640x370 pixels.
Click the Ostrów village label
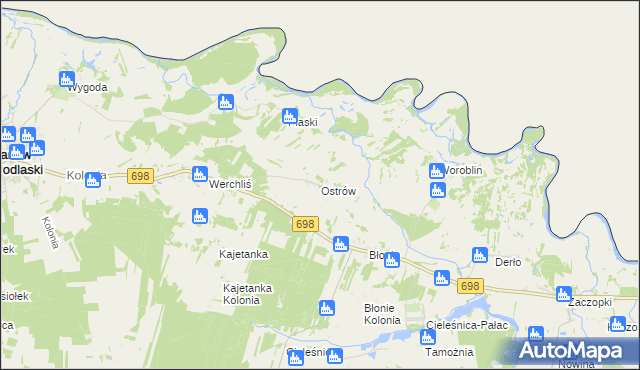point(338,191)
